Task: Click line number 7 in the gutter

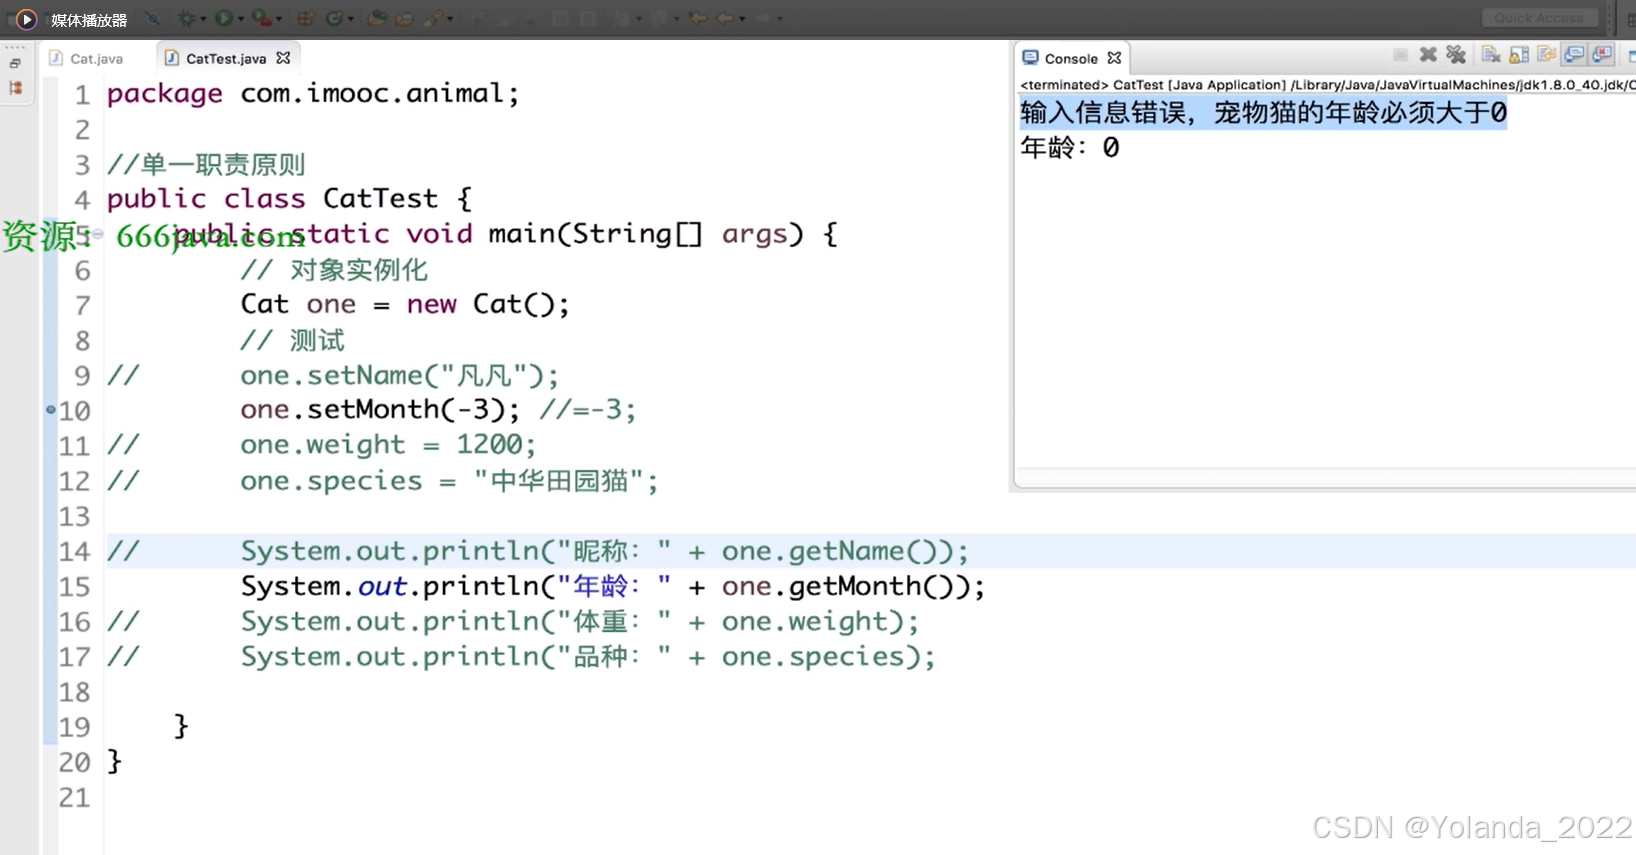Action: (x=82, y=305)
